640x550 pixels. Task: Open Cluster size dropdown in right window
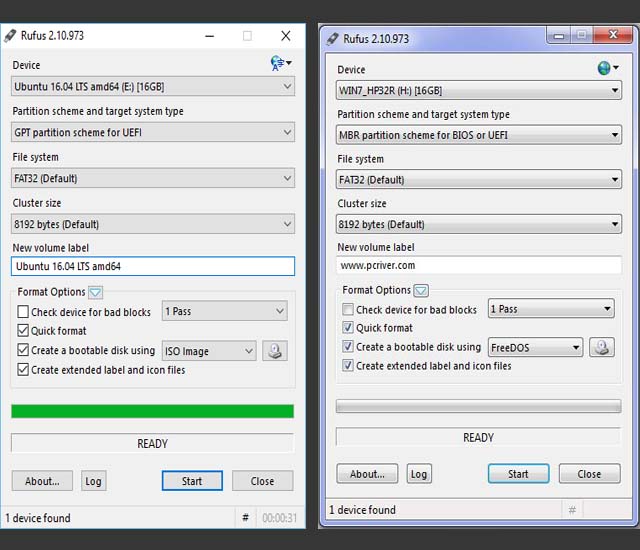pos(479,224)
